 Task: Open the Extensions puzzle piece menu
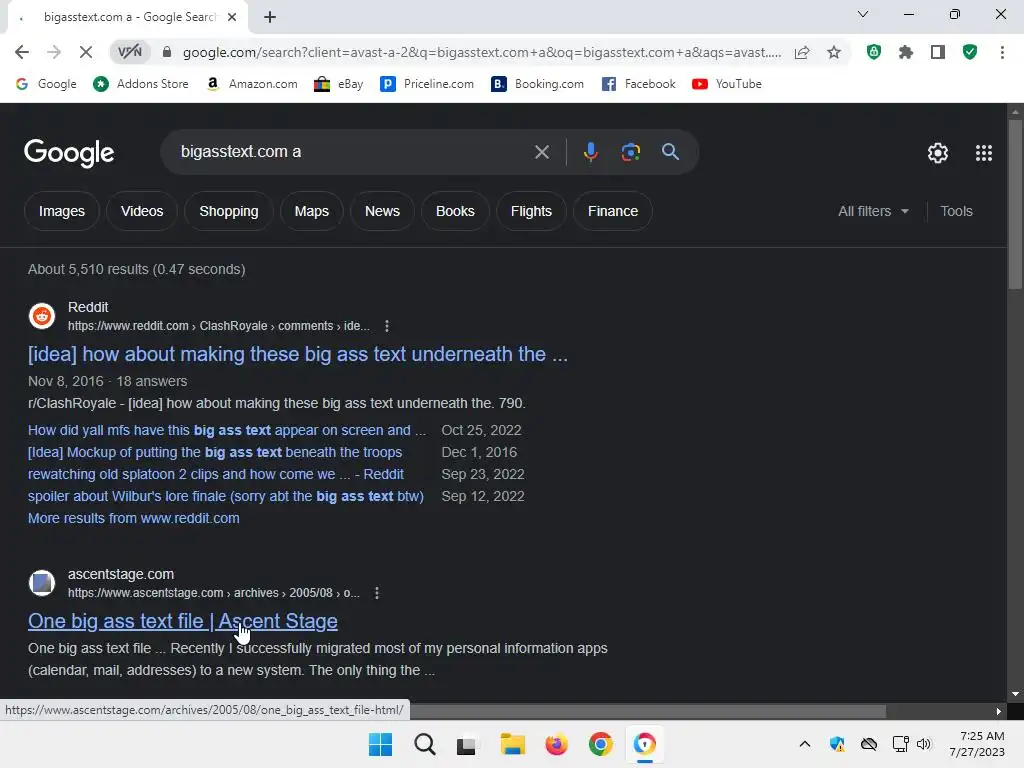(906, 52)
